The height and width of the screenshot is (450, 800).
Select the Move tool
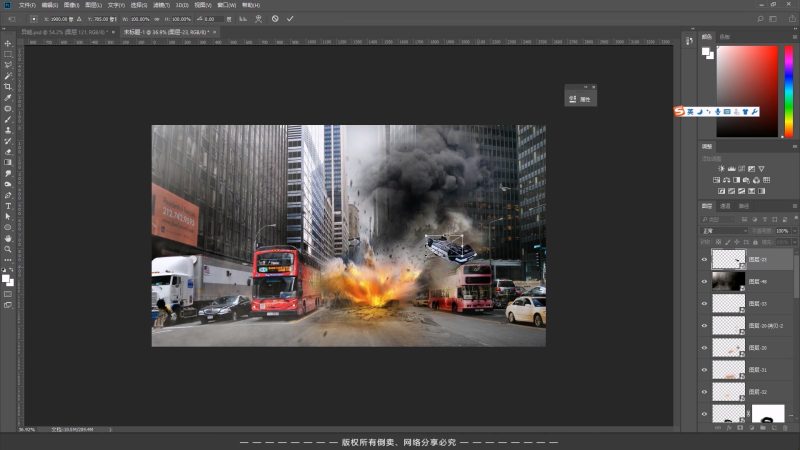tap(8, 43)
